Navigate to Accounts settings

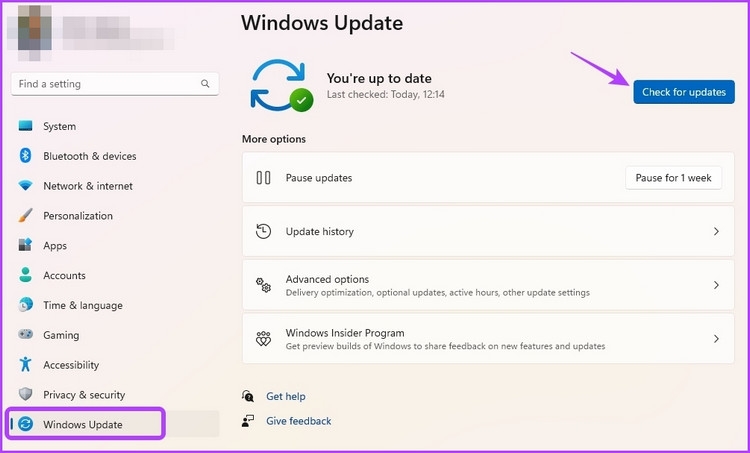click(115, 275)
